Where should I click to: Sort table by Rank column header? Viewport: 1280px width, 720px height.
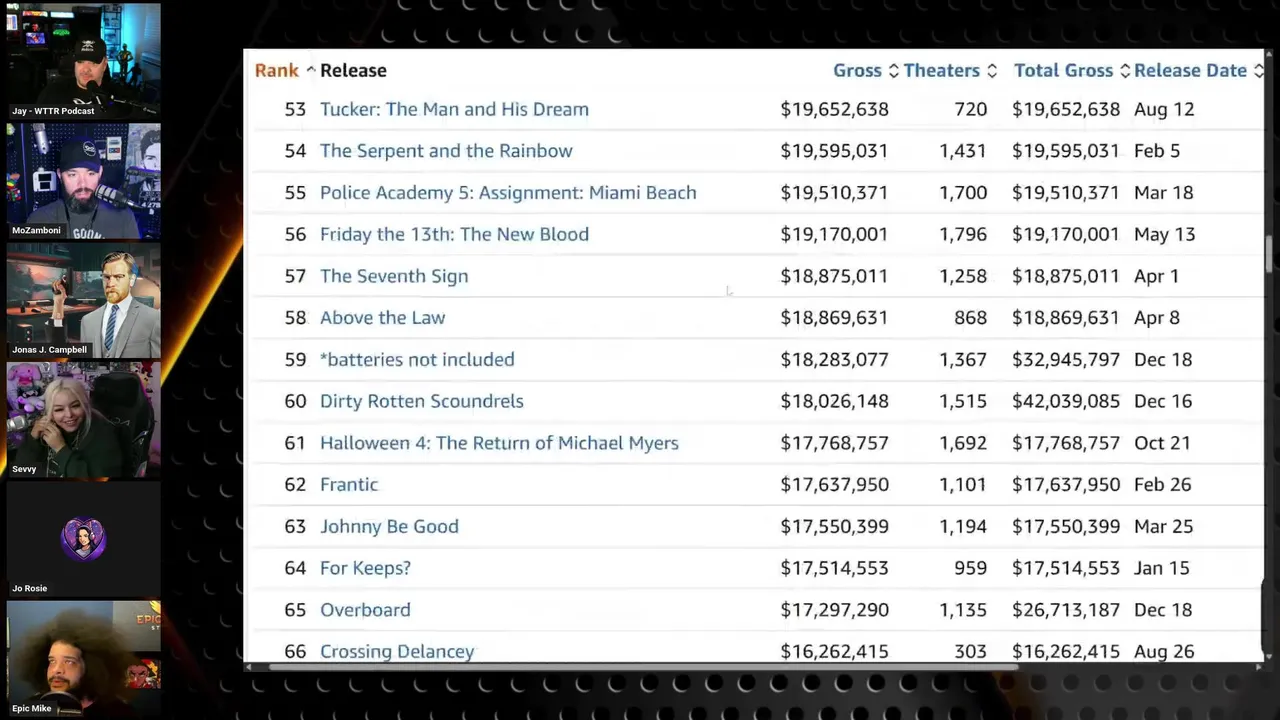[x=276, y=70]
